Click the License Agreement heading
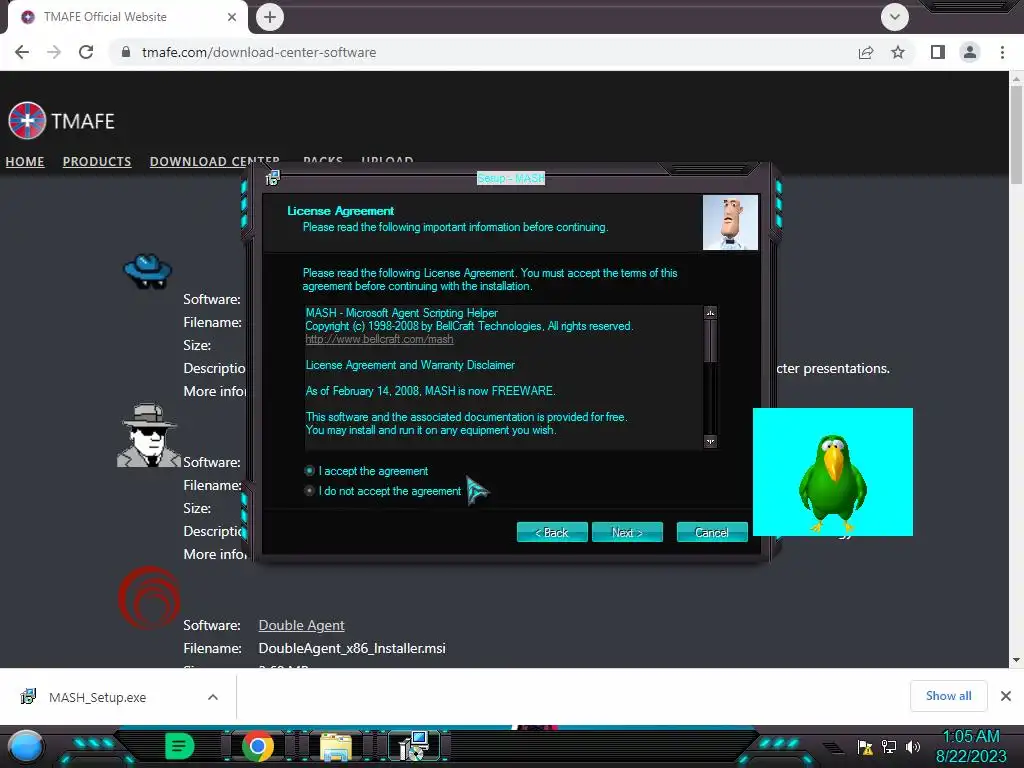The height and width of the screenshot is (768, 1024). click(x=340, y=211)
